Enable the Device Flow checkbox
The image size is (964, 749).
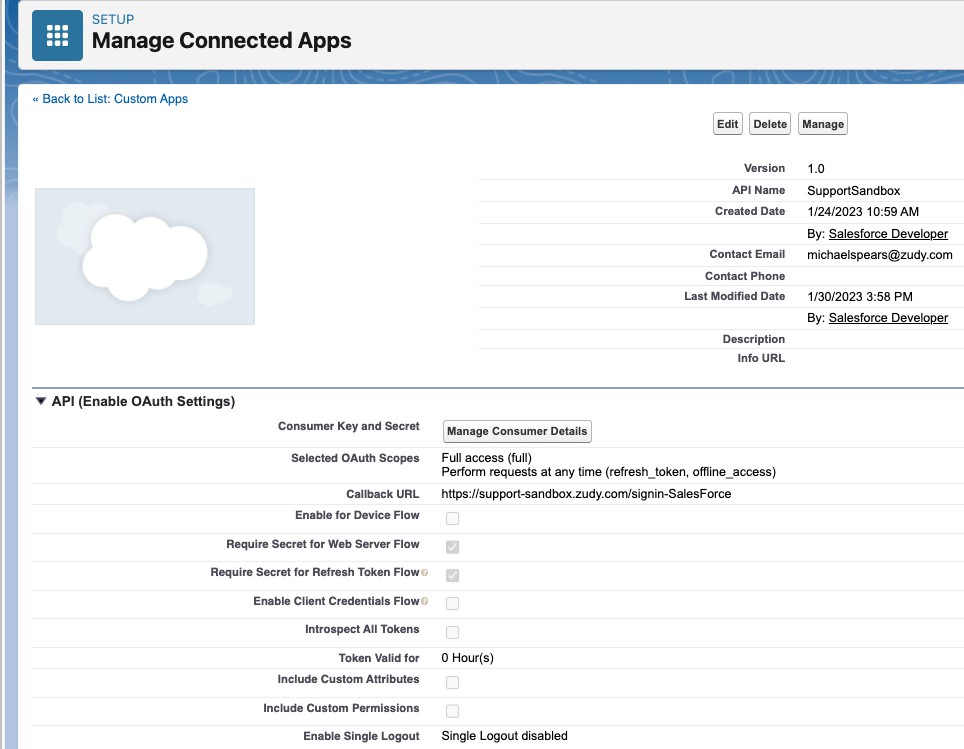pos(452,518)
